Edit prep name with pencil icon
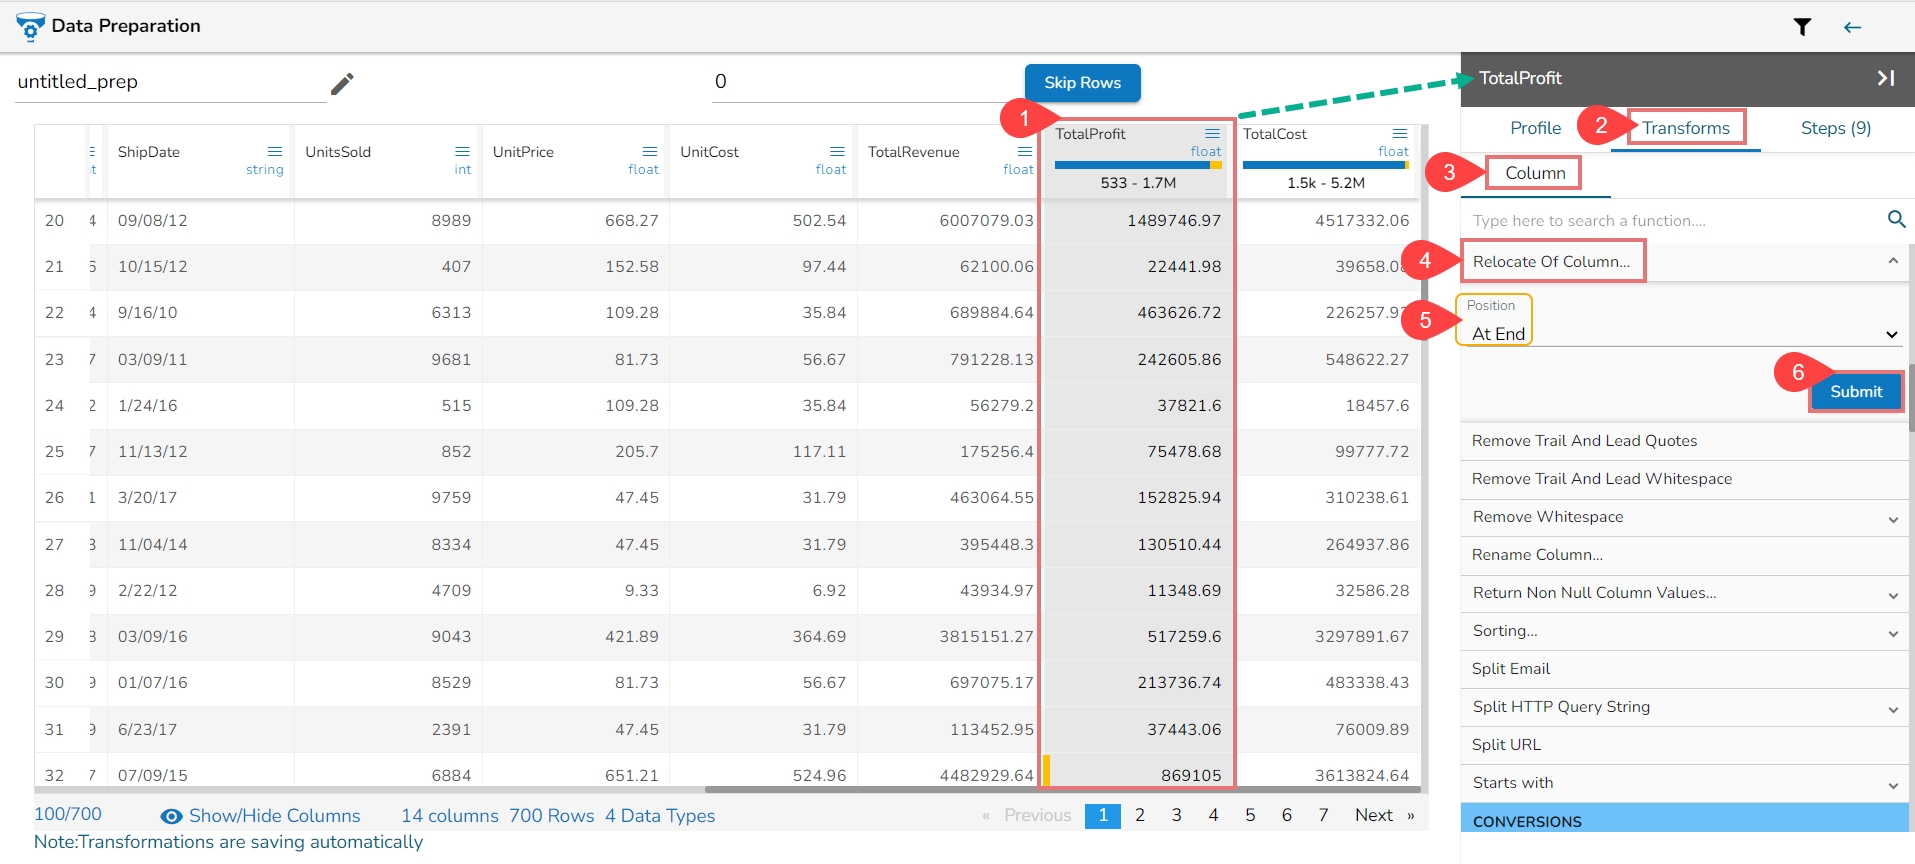Image resolution: width=1915 pixels, height=864 pixels. 342,84
